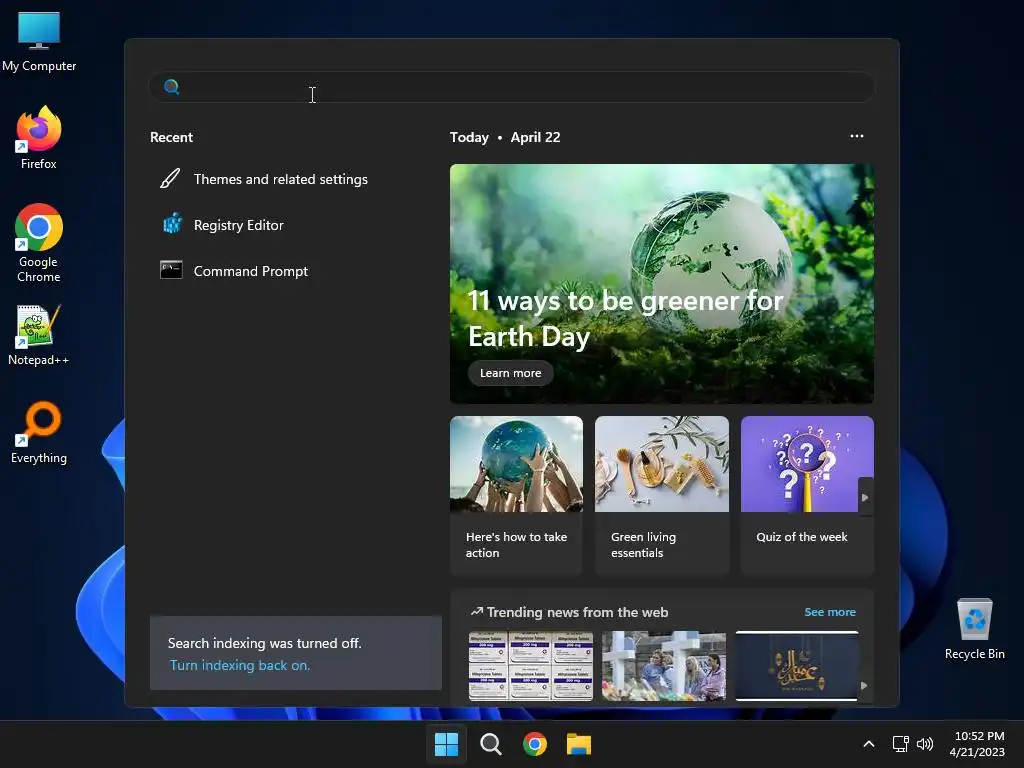The height and width of the screenshot is (768, 1024).
Task: Open the Here's how to take action card
Action: tap(516, 495)
